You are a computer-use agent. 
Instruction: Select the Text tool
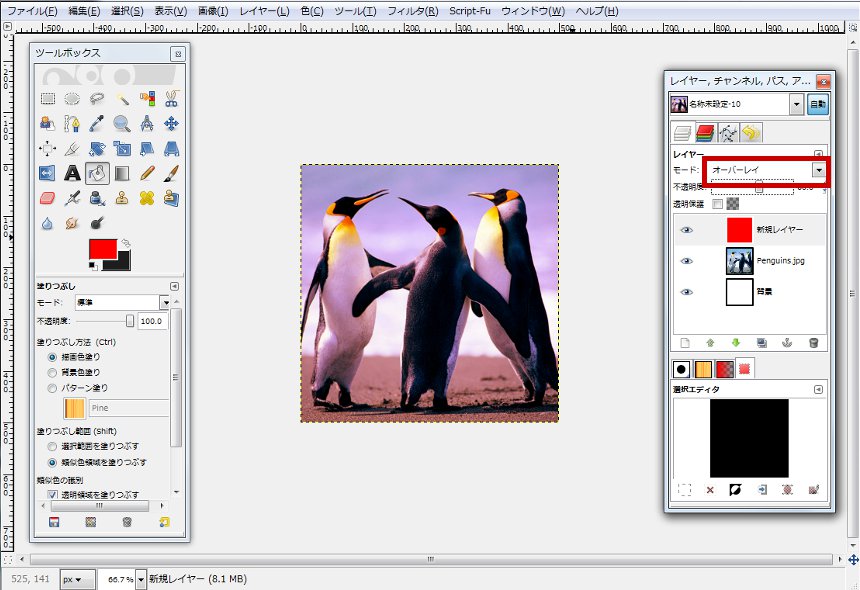click(70, 174)
